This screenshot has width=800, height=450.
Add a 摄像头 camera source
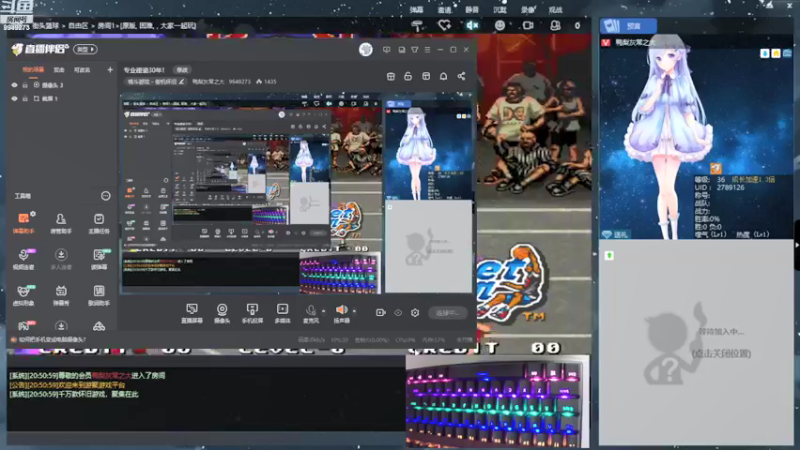(x=222, y=313)
